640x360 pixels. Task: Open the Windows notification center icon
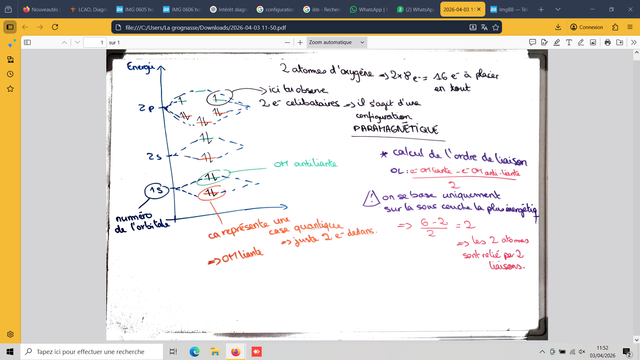tap(627, 351)
